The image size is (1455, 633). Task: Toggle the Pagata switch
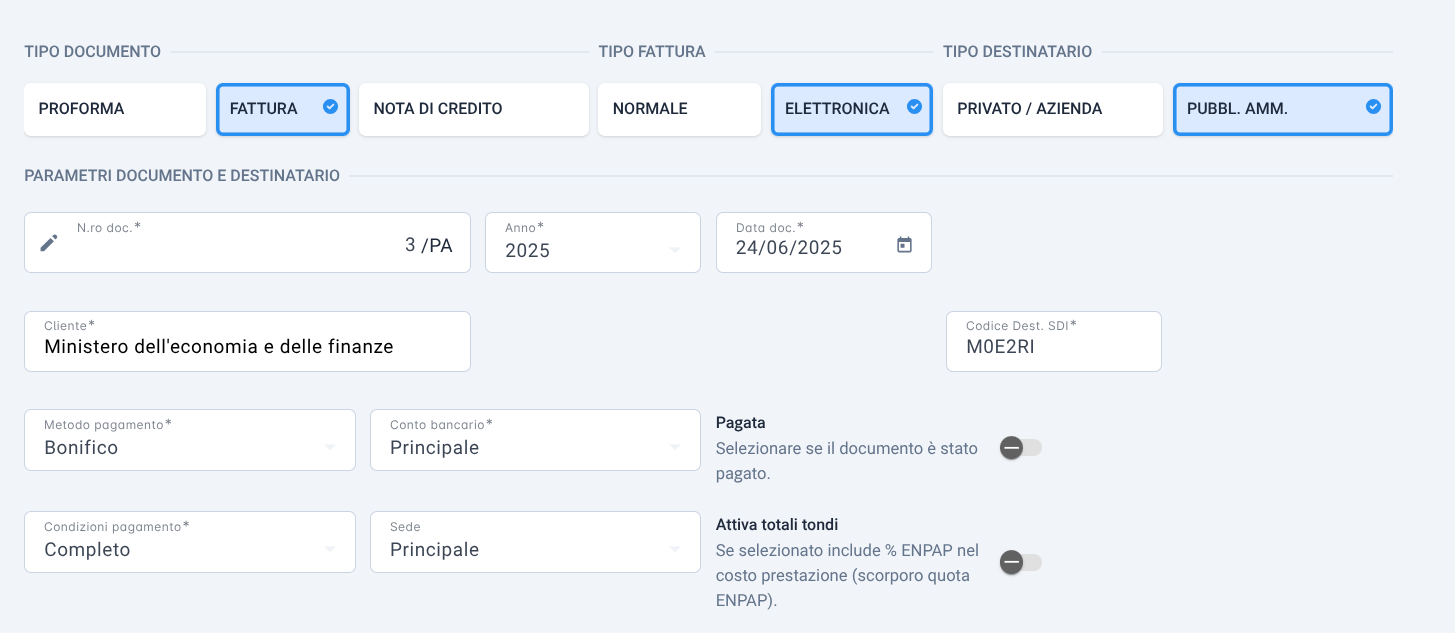coord(1021,448)
